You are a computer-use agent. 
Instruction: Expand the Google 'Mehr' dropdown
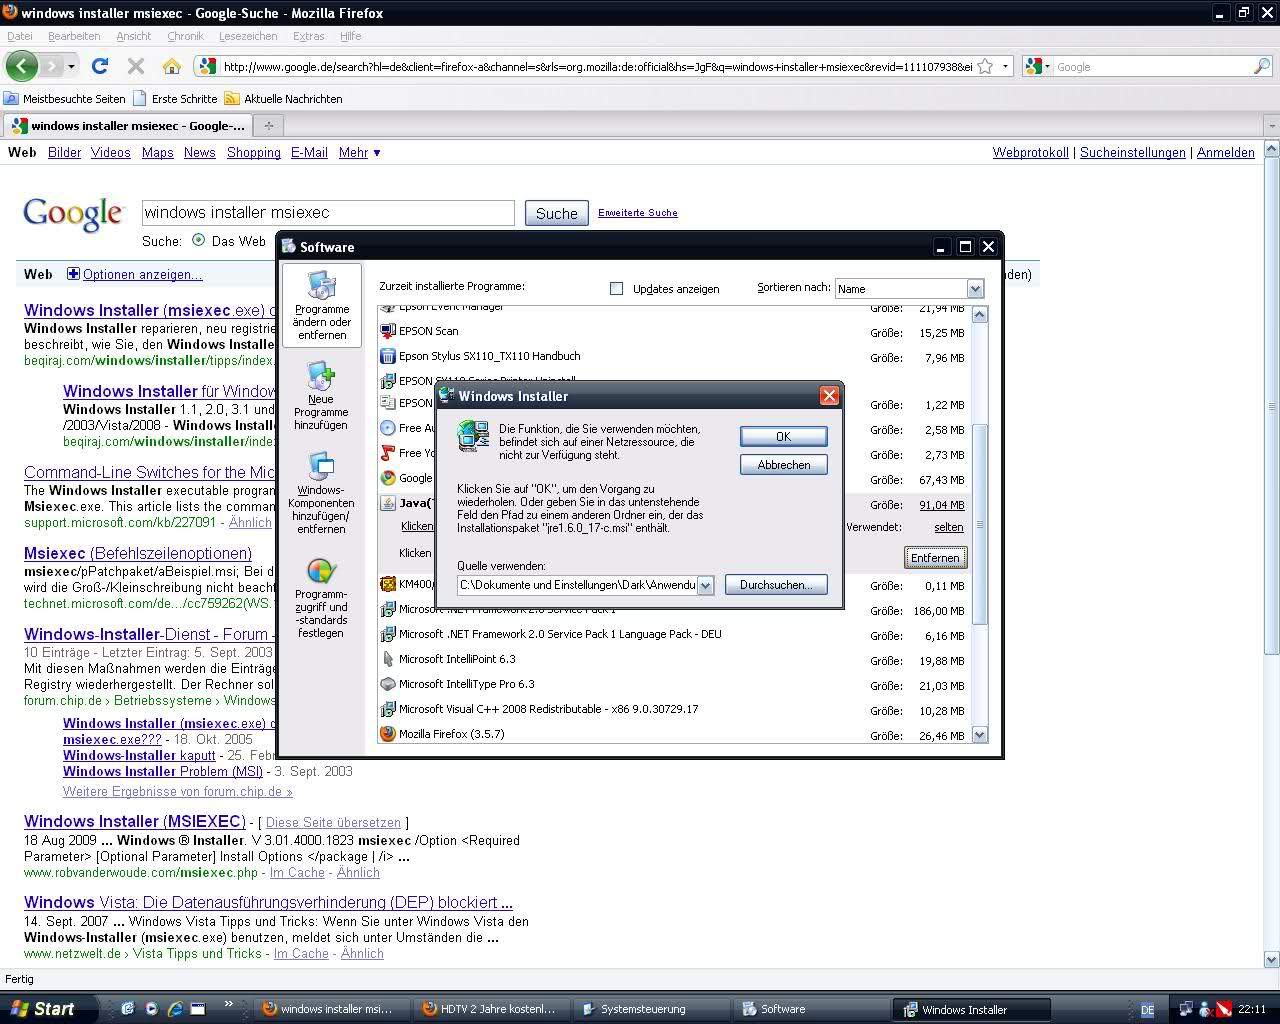(x=360, y=152)
